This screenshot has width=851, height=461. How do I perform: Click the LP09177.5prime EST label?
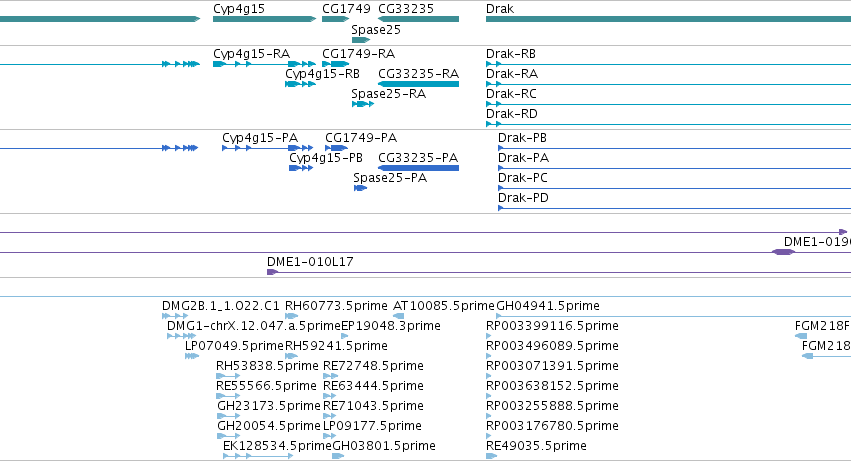click(x=372, y=427)
